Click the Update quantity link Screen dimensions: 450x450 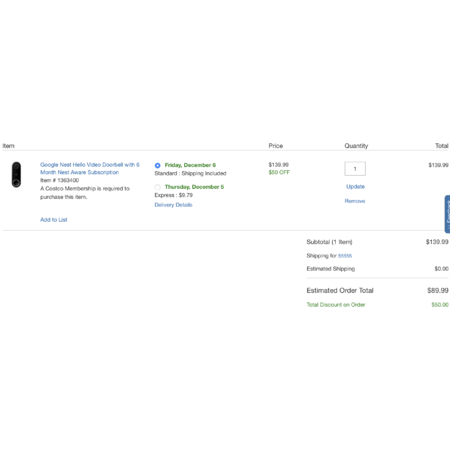tap(355, 186)
